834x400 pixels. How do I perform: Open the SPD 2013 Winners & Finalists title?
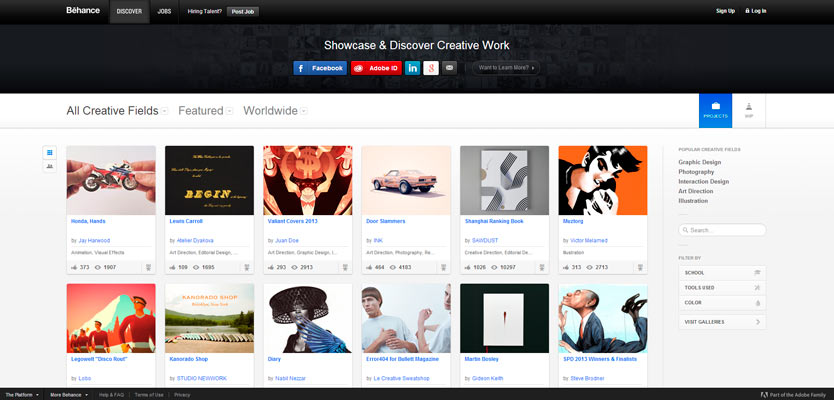[x=600, y=359]
